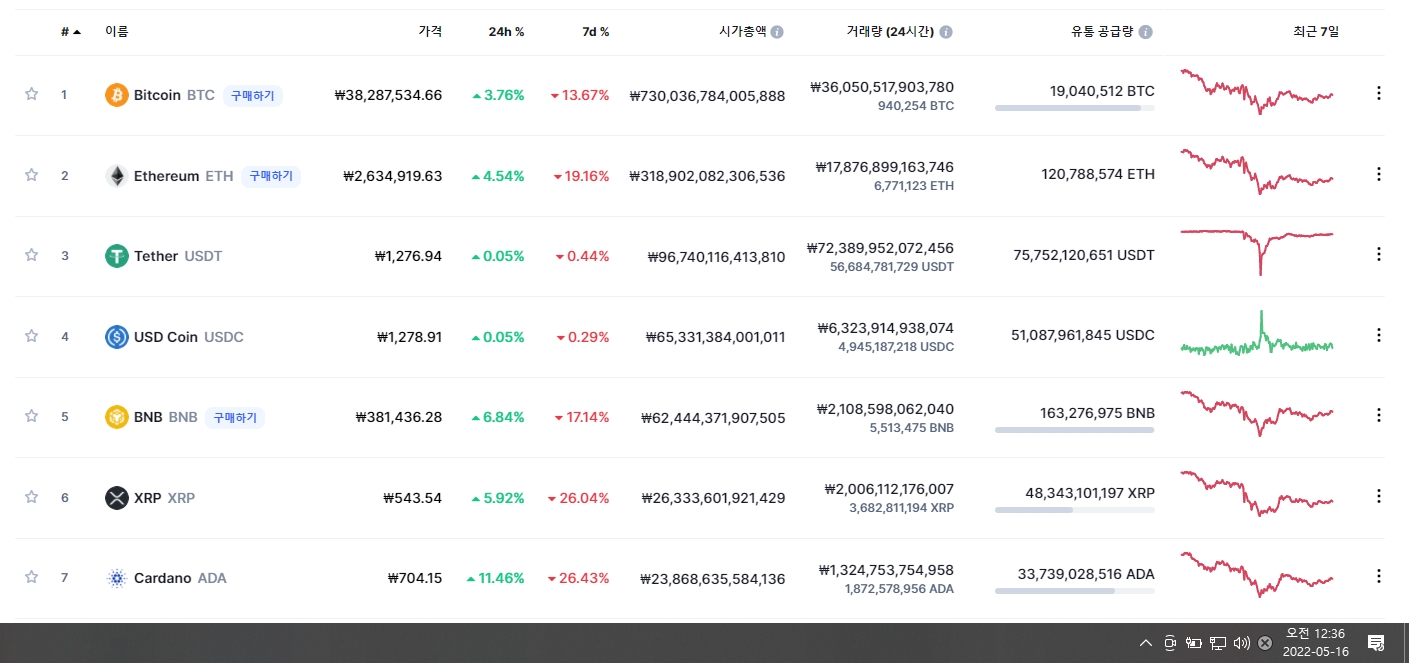
Task: Click 구매하기 button next to Ethereum
Action: tap(270, 176)
